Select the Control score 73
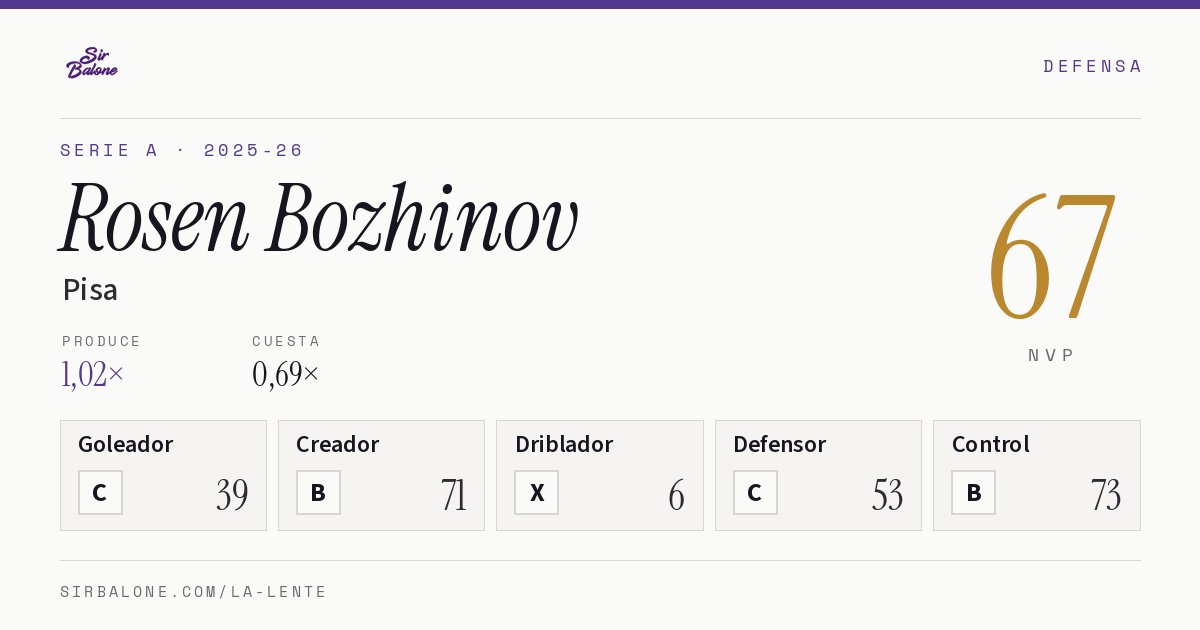The image size is (1200, 630). tap(1105, 495)
